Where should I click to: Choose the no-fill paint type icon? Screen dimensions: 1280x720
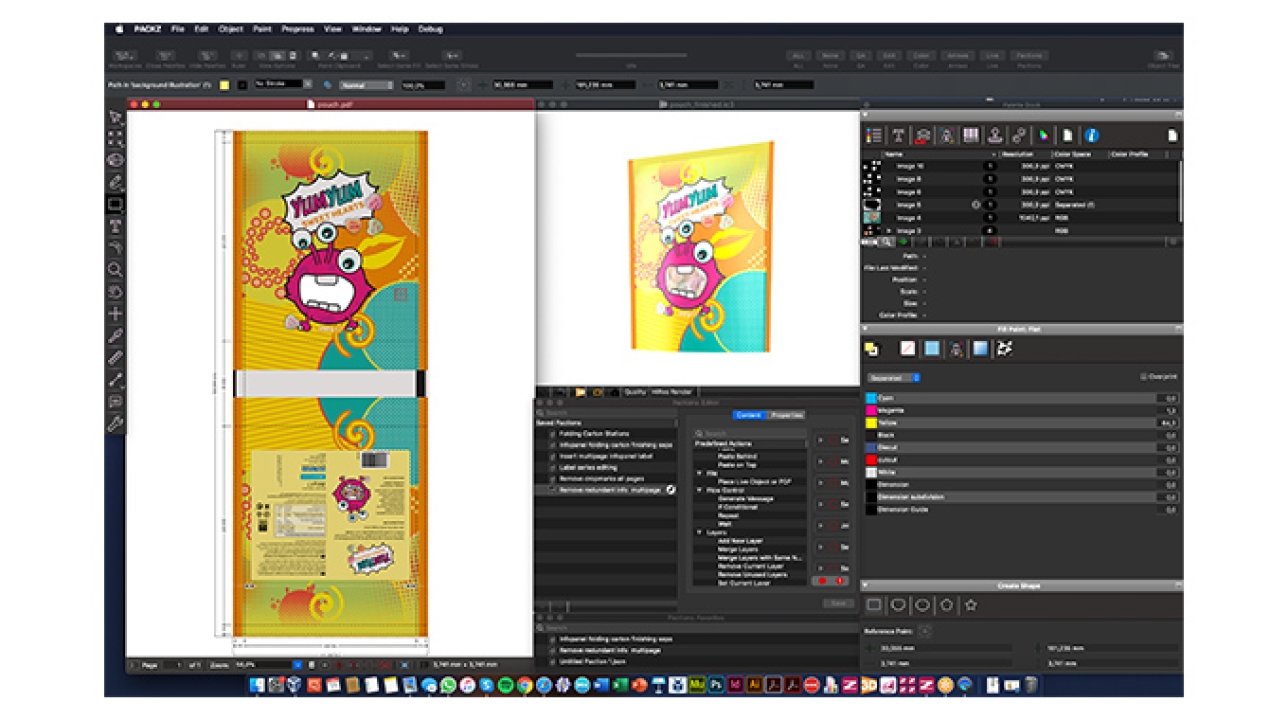pyautogui.click(x=908, y=348)
